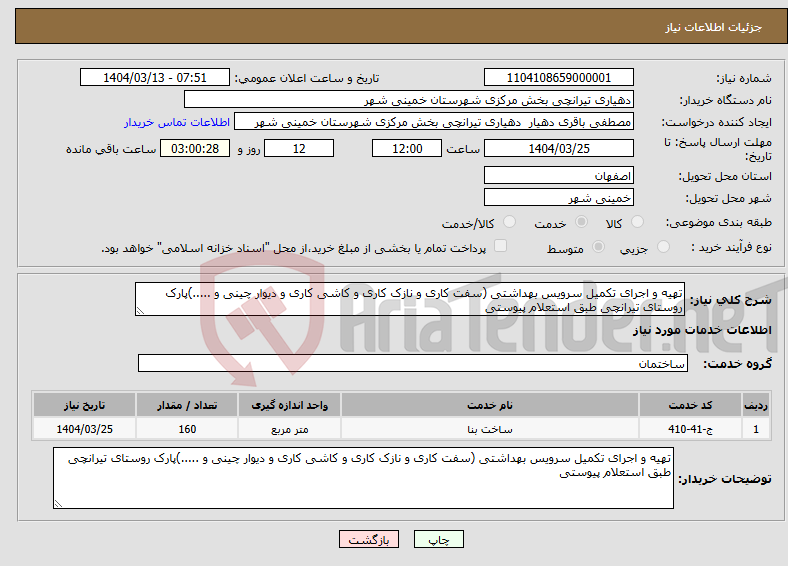The width and height of the screenshot is (788, 566).
Task: Click the نوع فرآیند خرید label
Action: tap(731, 247)
